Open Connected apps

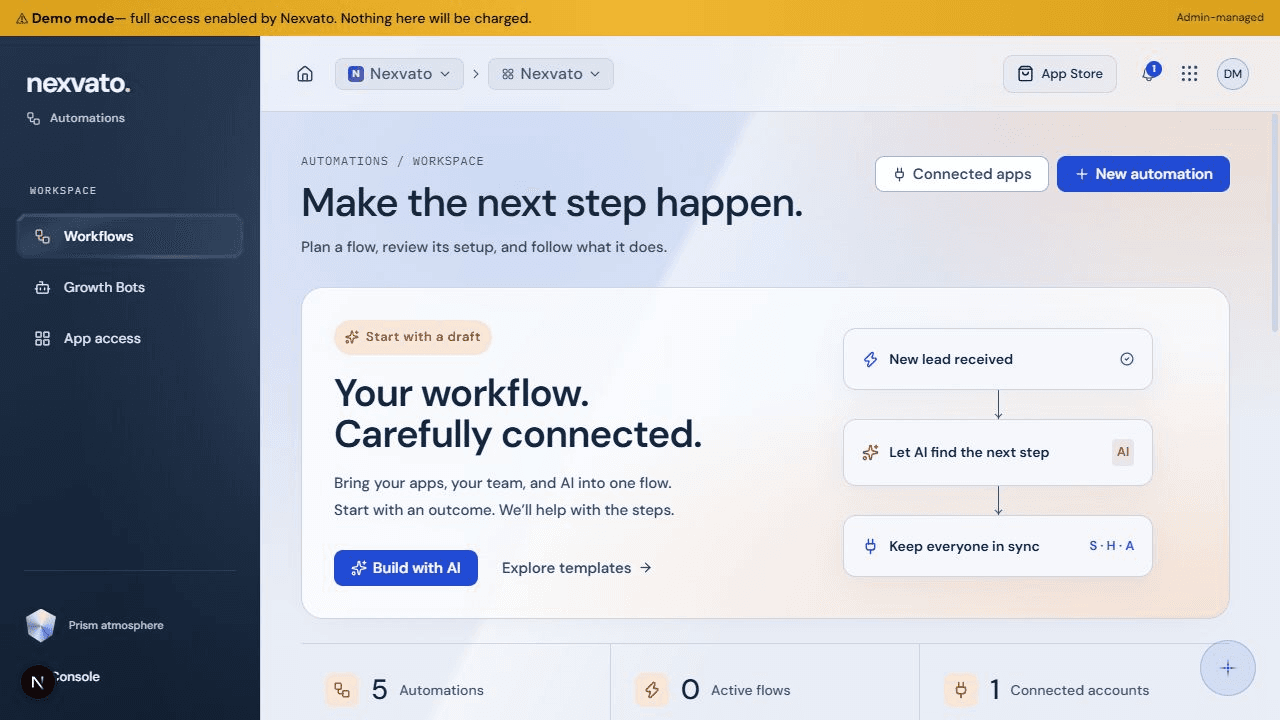click(961, 174)
